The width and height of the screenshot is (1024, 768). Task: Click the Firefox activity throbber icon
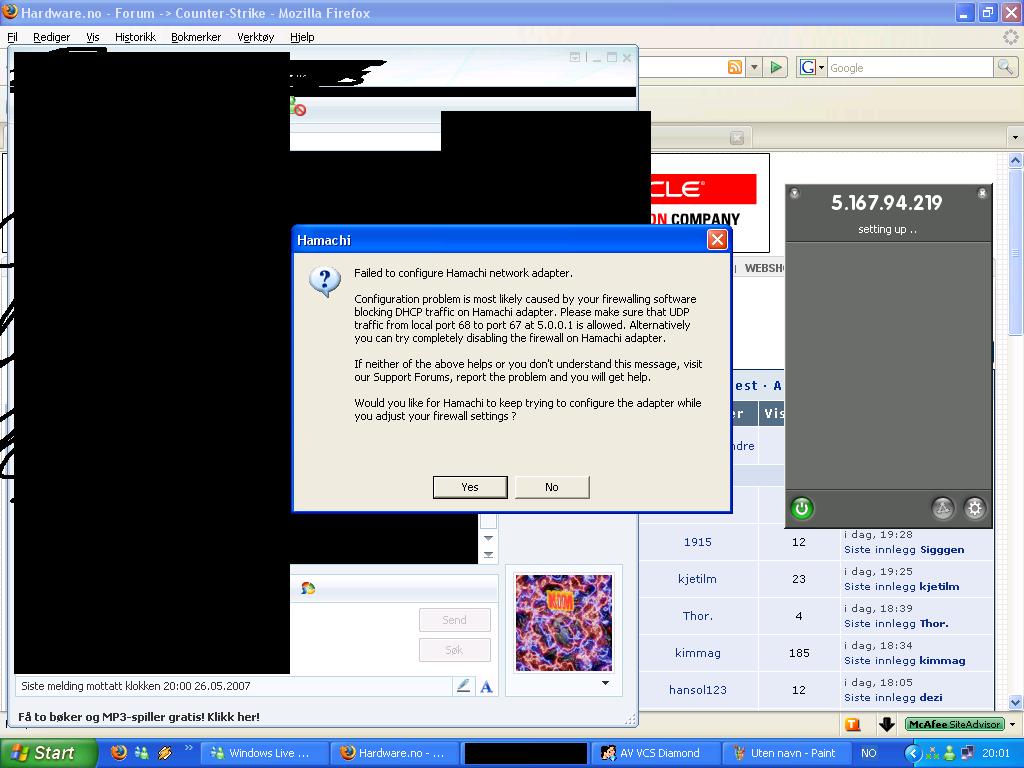tap(1010, 37)
